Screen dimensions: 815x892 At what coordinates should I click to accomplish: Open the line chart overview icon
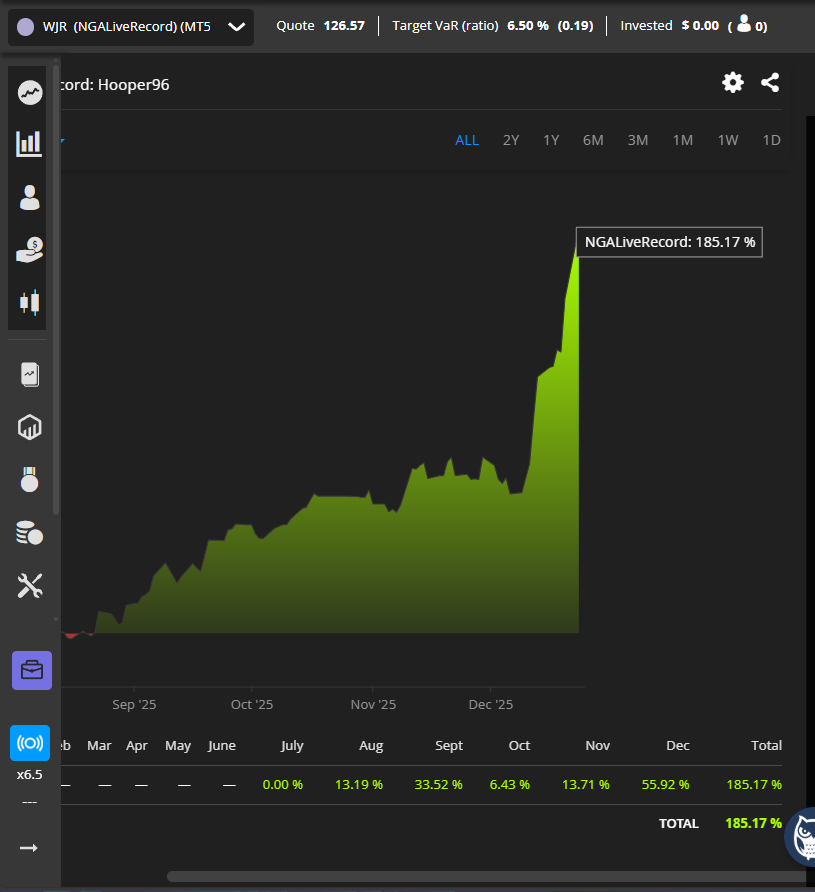click(30, 93)
